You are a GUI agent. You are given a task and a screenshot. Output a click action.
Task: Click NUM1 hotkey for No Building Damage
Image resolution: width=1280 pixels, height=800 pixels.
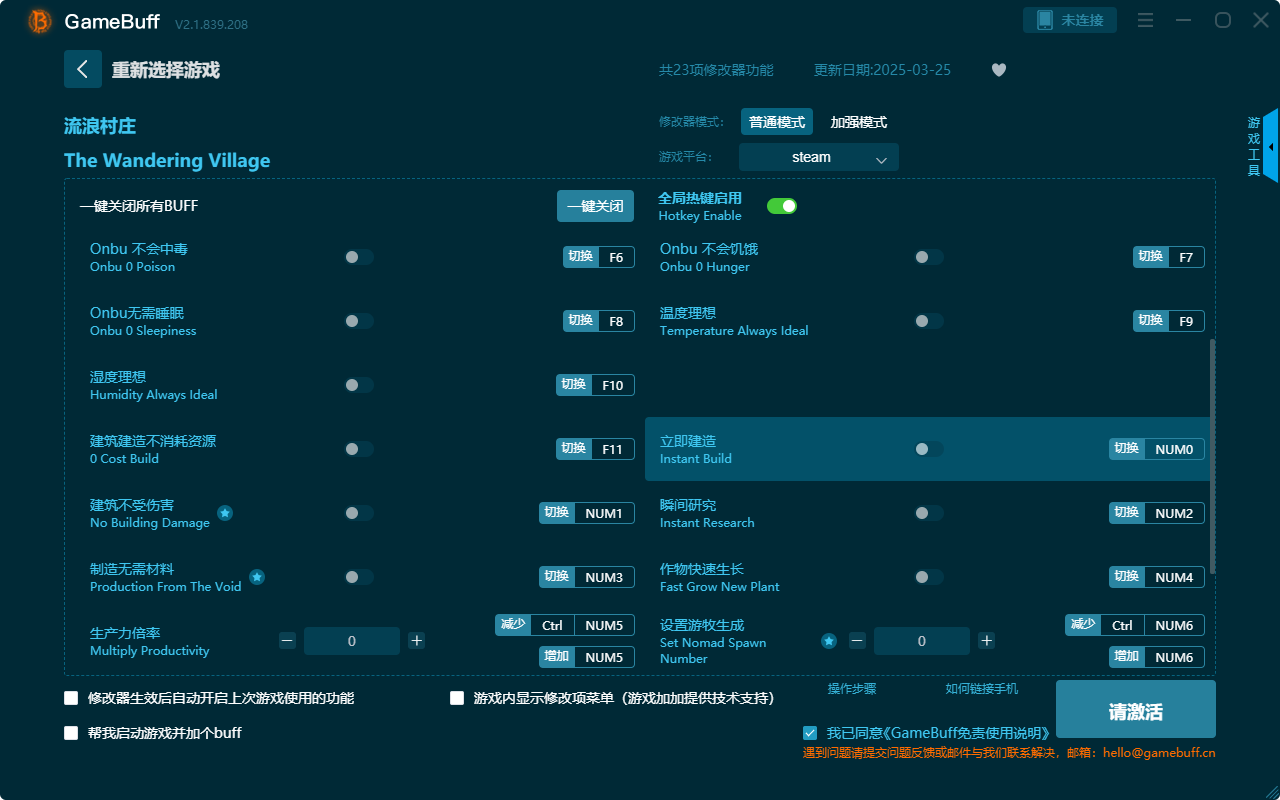587,513
